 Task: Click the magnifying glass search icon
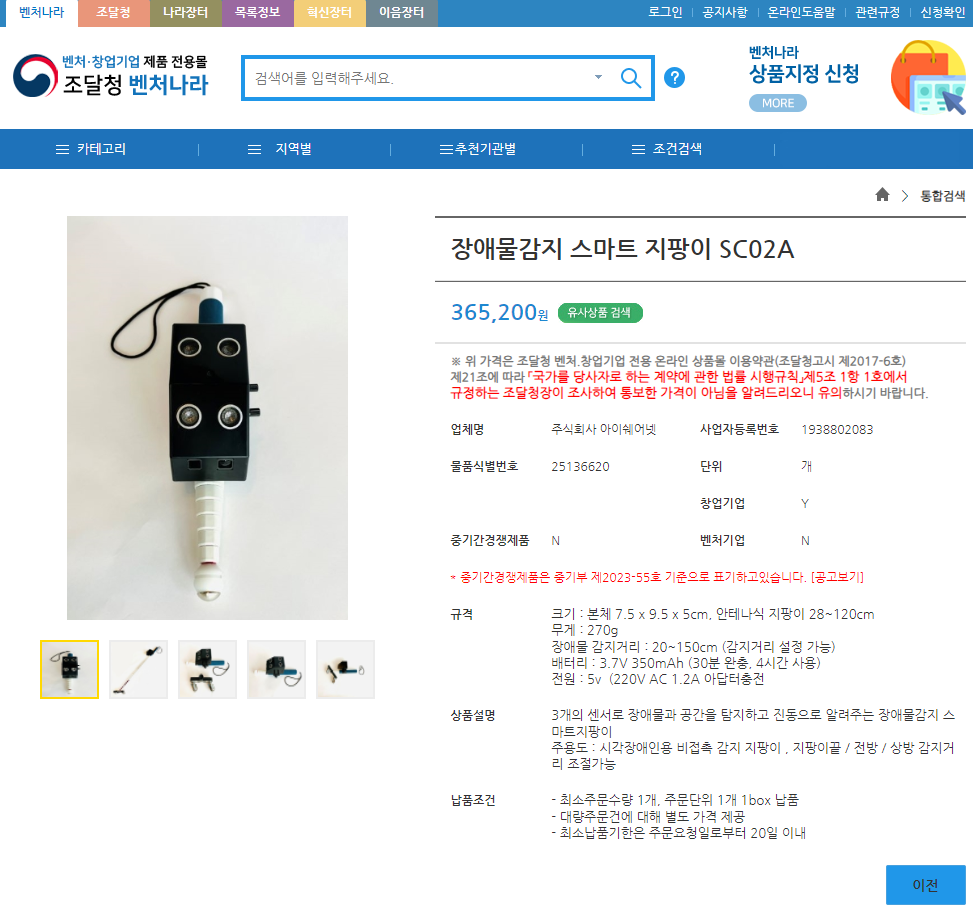pos(630,78)
